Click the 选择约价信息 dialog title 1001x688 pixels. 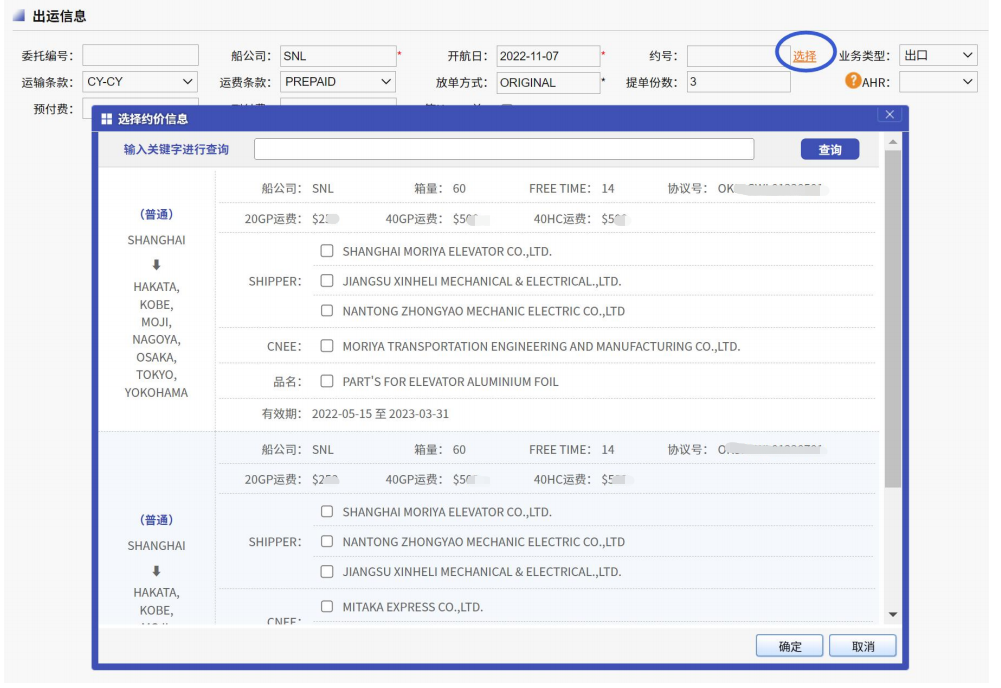[x=153, y=119]
